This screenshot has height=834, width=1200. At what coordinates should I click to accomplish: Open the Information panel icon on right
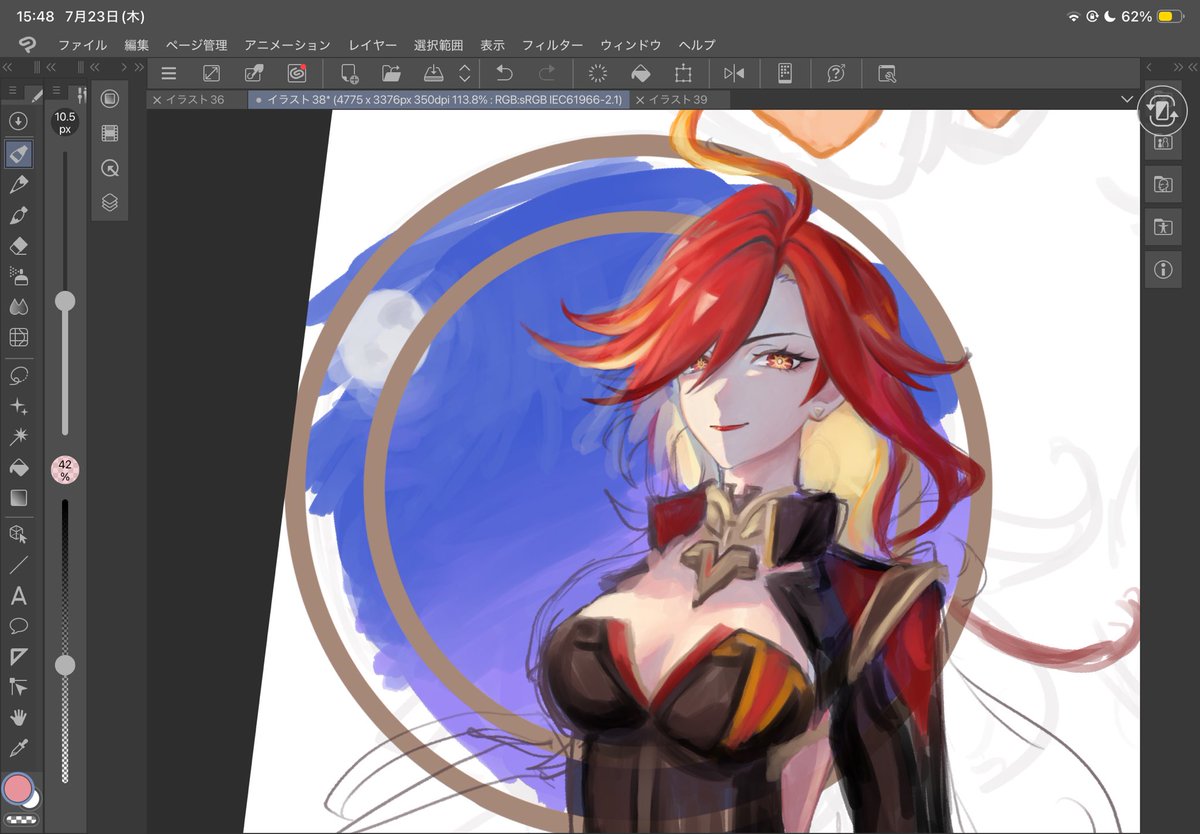(x=1163, y=269)
